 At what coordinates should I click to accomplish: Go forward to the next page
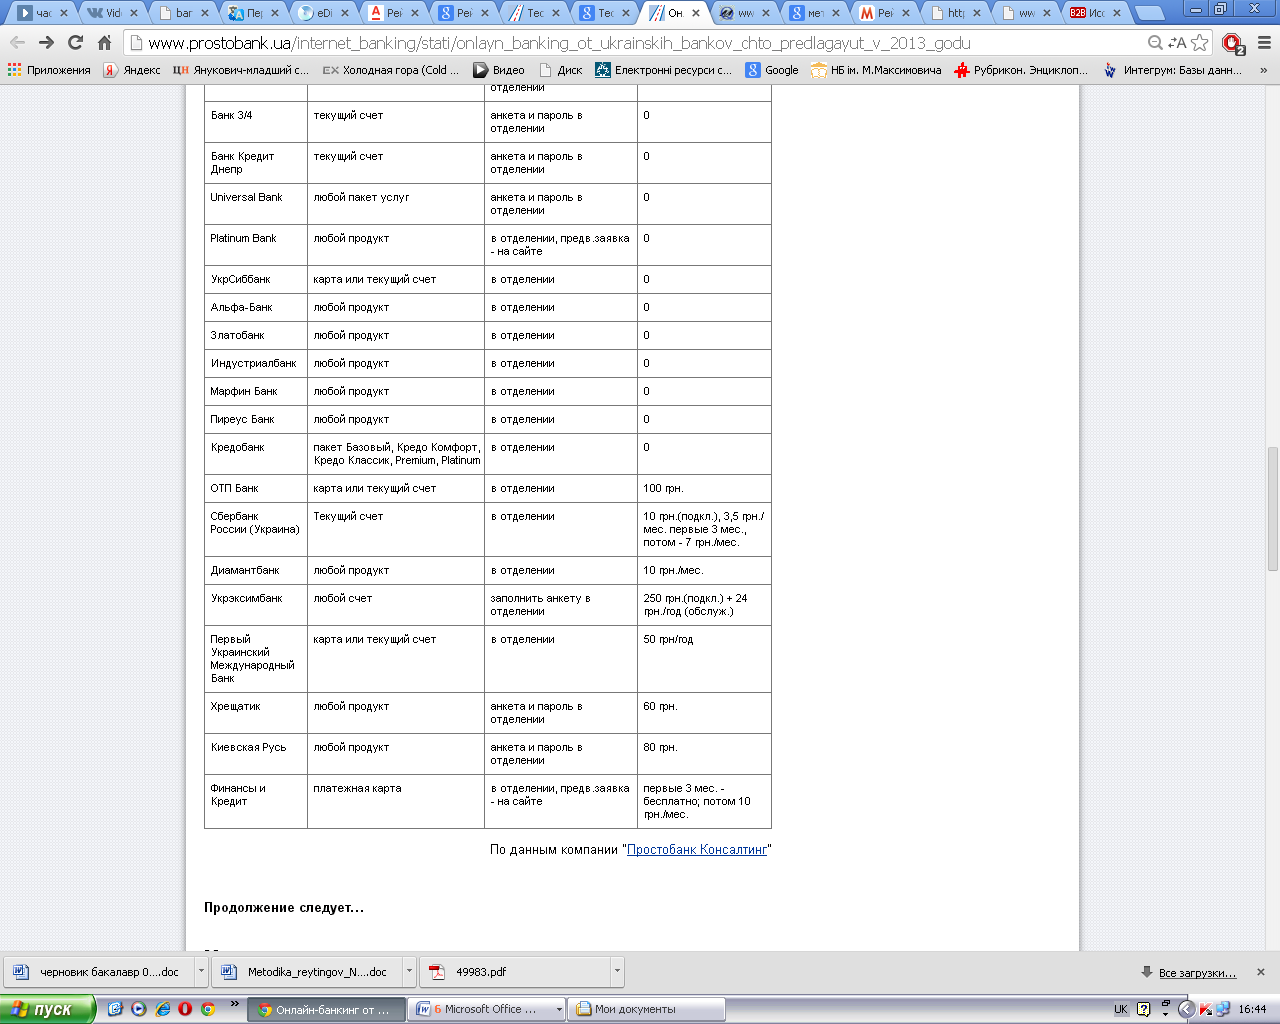(x=46, y=43)
